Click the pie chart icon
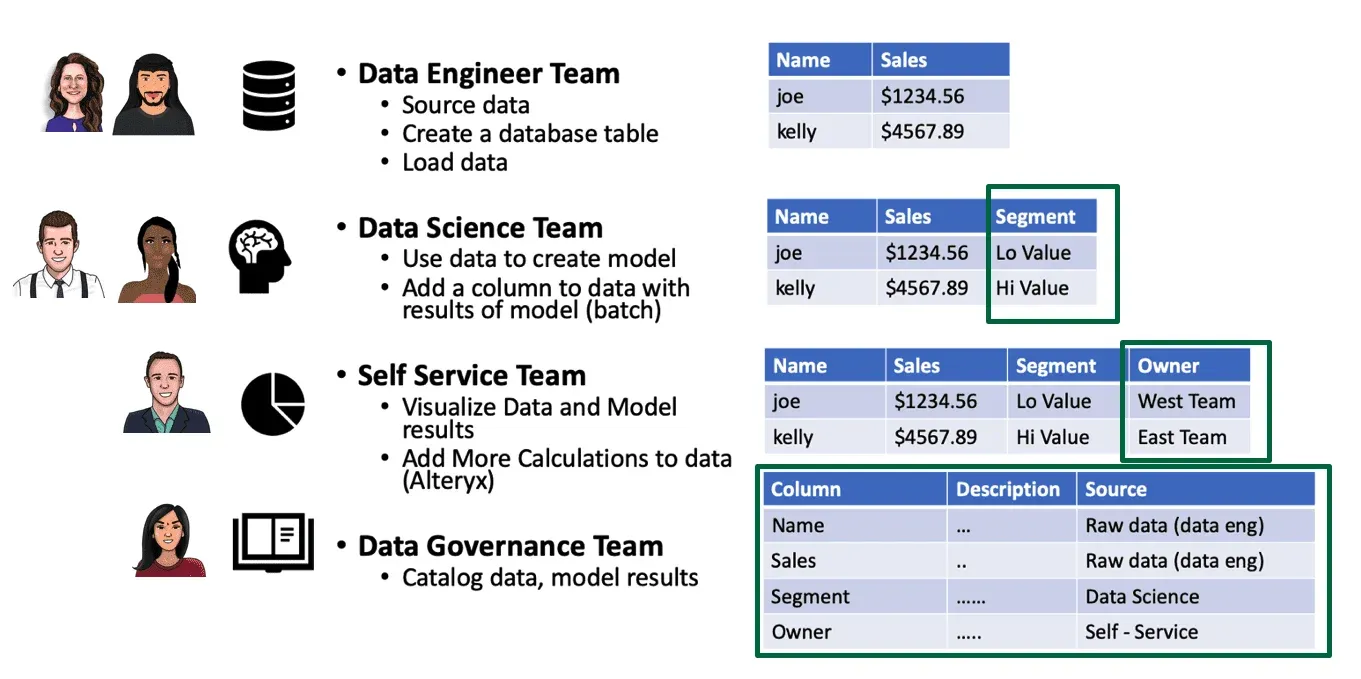Image resolution: width=1361 pixels, height=679 pixels. pyautogui.click(x=273, y=403)
